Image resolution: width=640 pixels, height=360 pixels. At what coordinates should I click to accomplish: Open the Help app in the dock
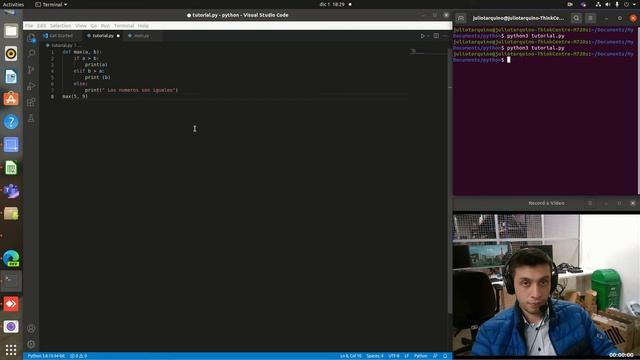click(x=11, y=122)
